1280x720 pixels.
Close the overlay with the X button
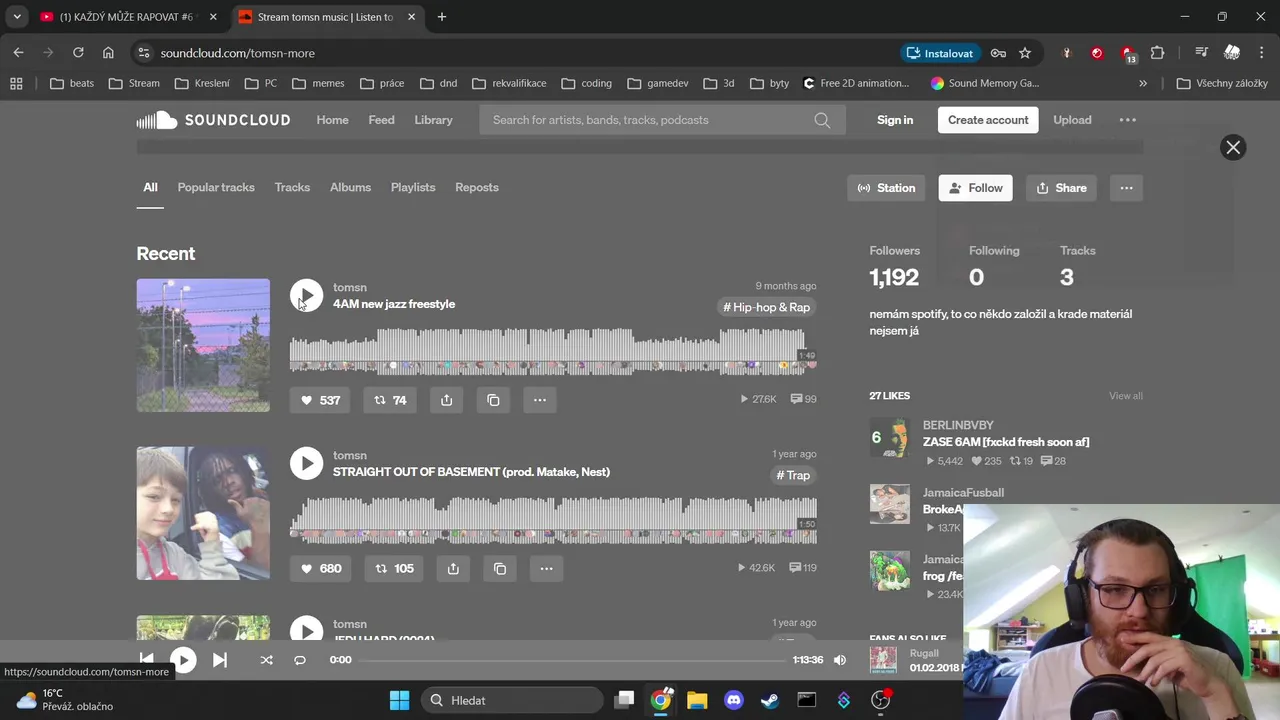[1233, 147]
